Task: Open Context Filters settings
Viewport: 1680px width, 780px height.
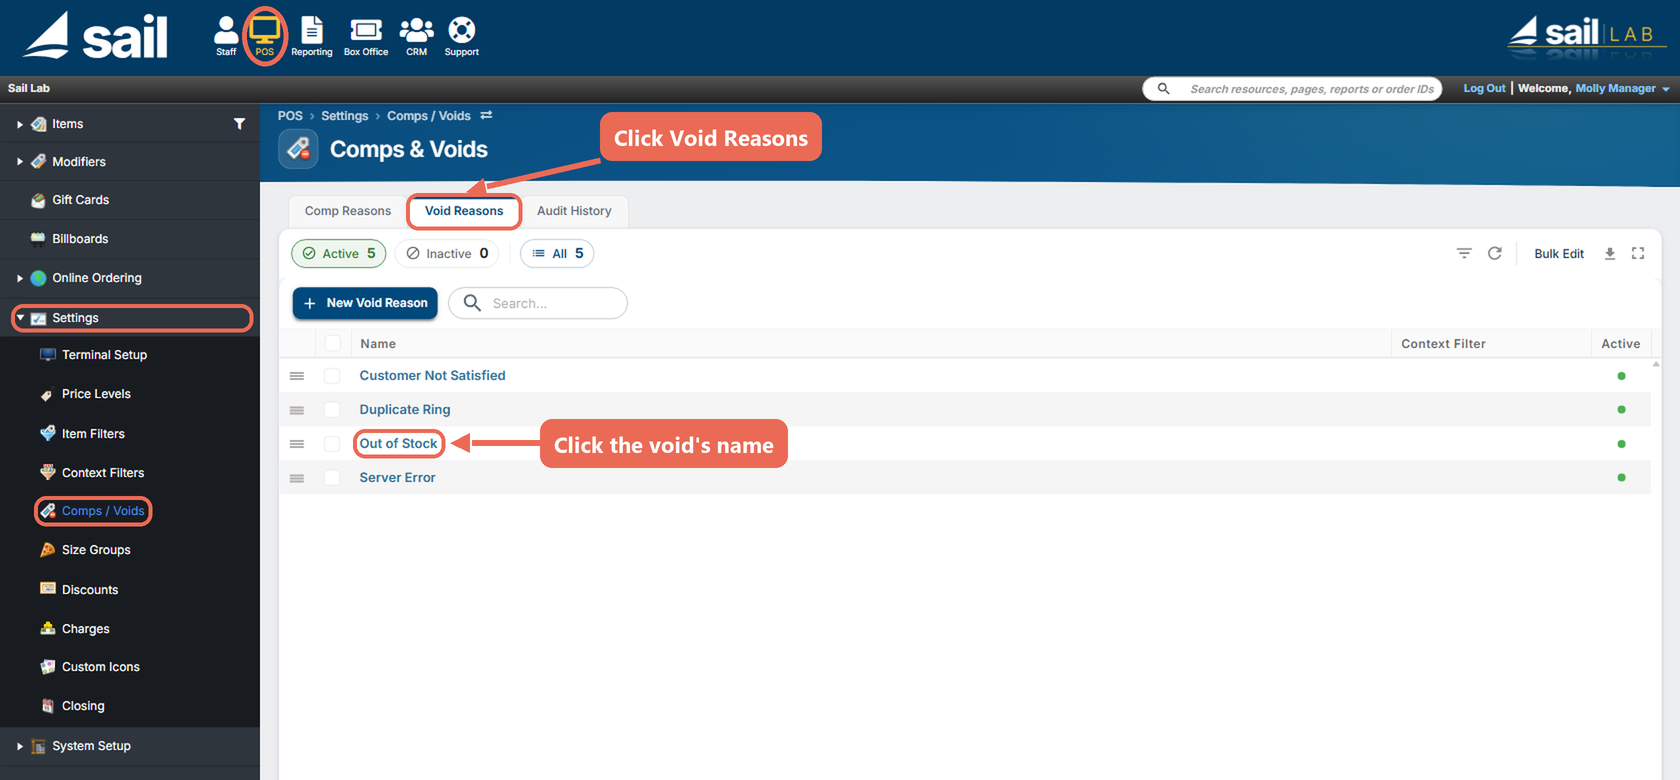Action: [103, 473]
